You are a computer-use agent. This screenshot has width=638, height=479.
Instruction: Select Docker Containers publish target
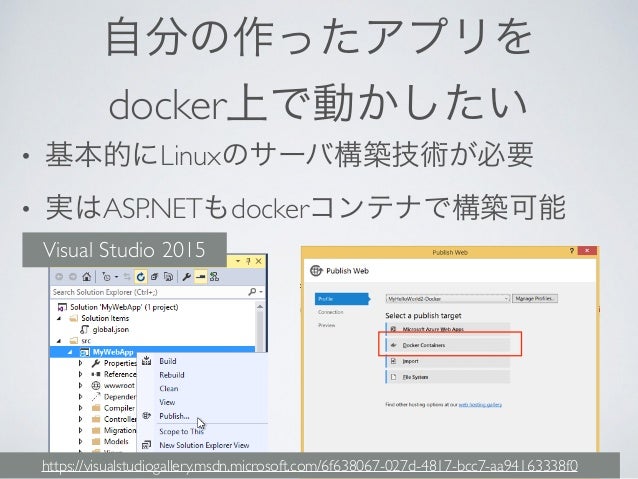448,345
